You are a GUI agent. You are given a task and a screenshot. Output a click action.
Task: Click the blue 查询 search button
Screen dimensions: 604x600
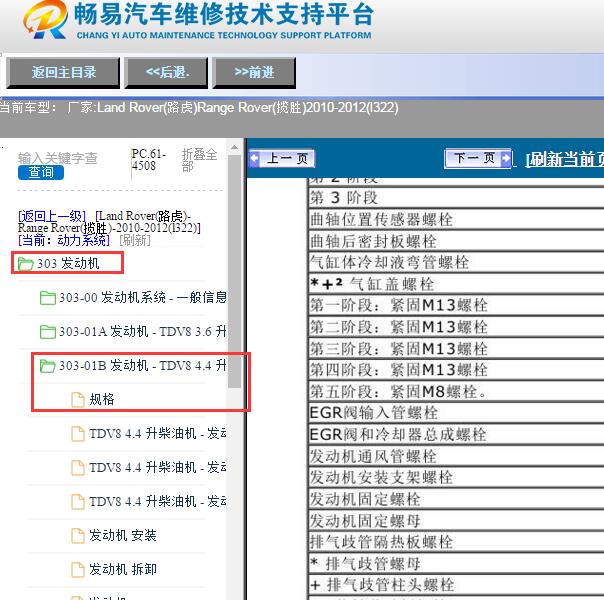coord(41,172)
